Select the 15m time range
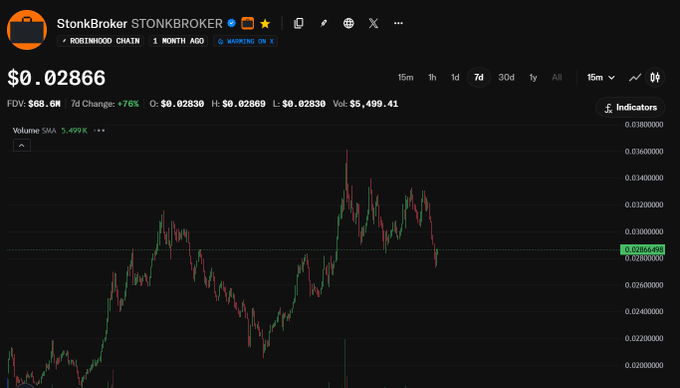The image size is (680, 388). tap(405, 78)
